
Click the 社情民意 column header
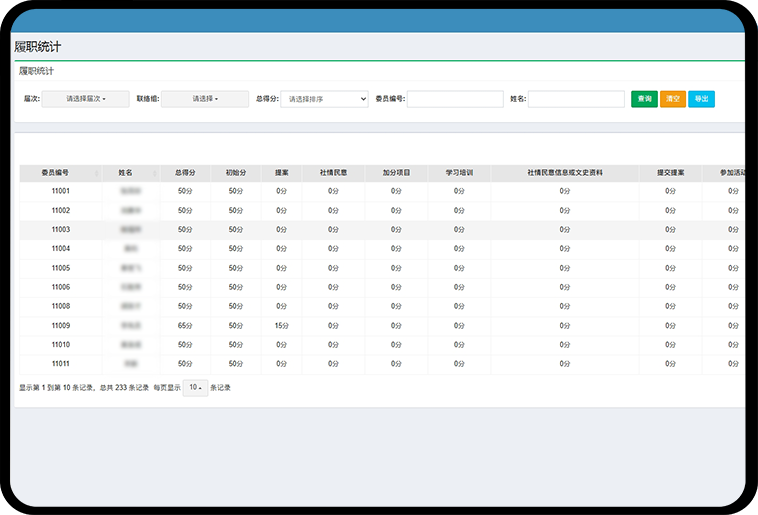[333, 173]
